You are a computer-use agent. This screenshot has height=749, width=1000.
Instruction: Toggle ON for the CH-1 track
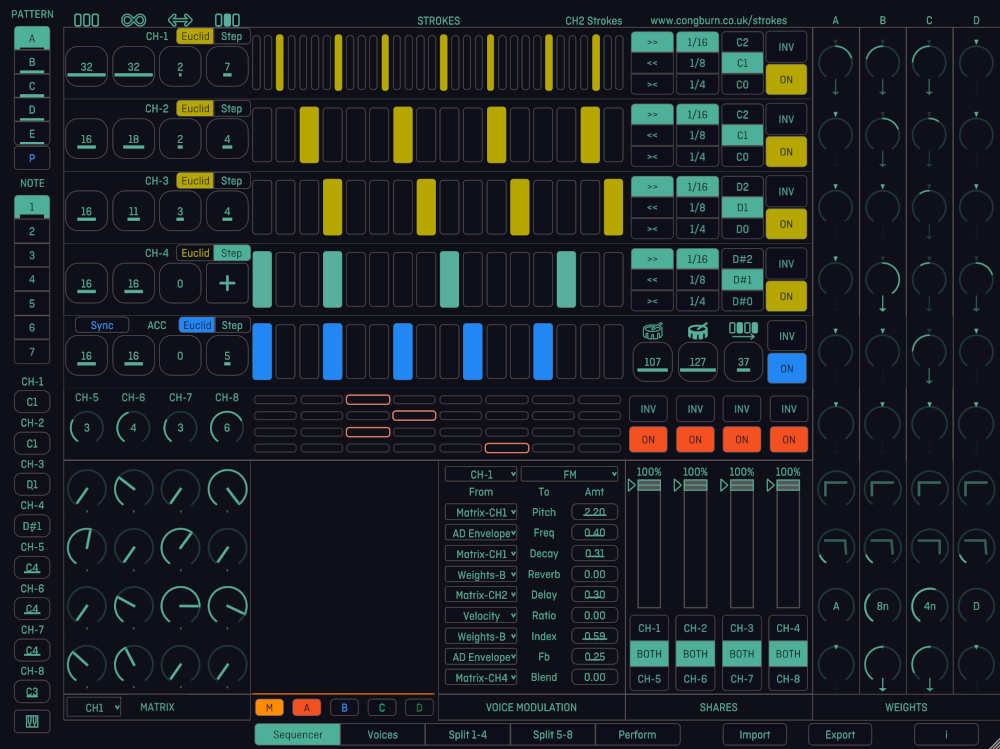pos(786,79)
